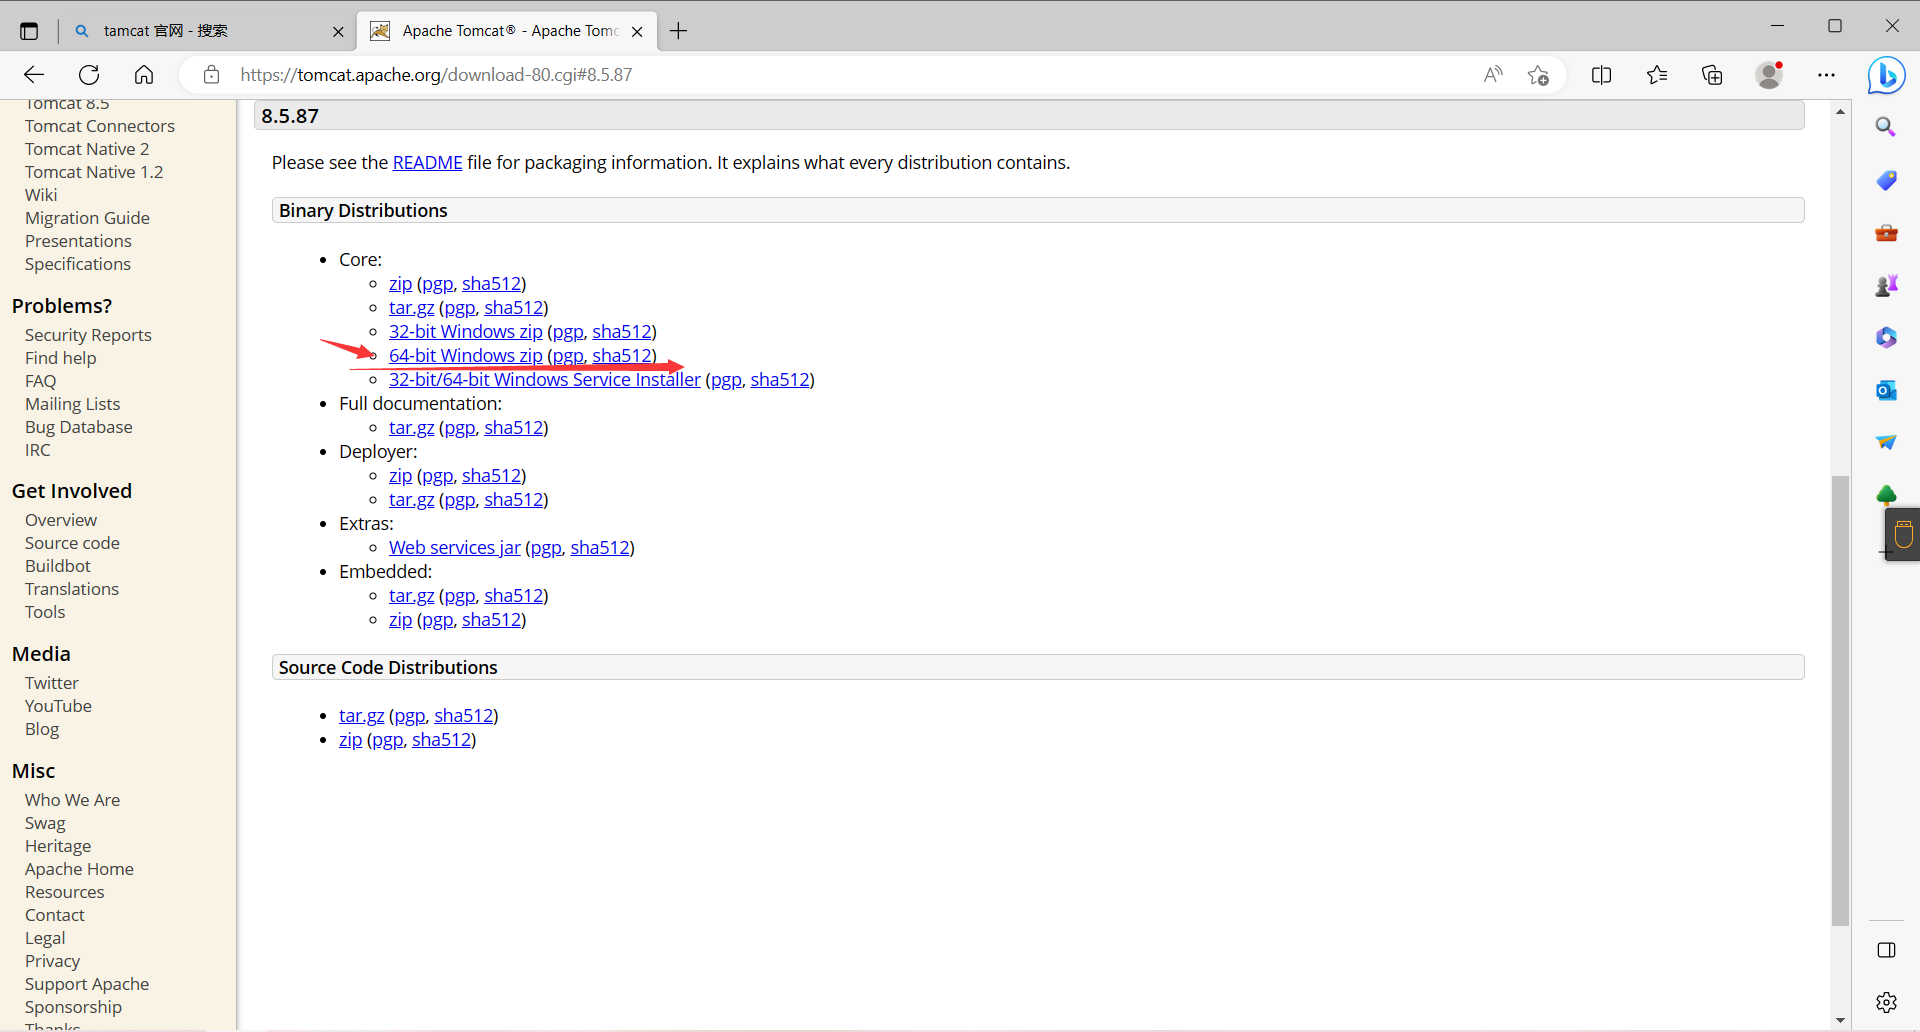The width and height of the screenshot is (1920, 1032).
Task: Open the sidebar Tools briefcase icon
Action: [1886, 233]
